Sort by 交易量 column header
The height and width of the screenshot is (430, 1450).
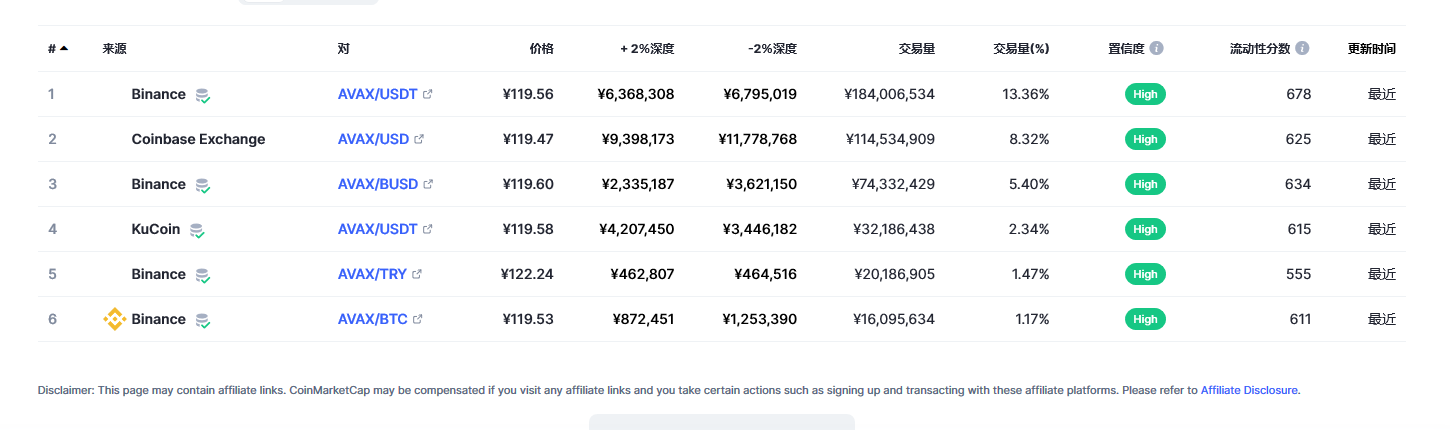[x=917, y=48]
